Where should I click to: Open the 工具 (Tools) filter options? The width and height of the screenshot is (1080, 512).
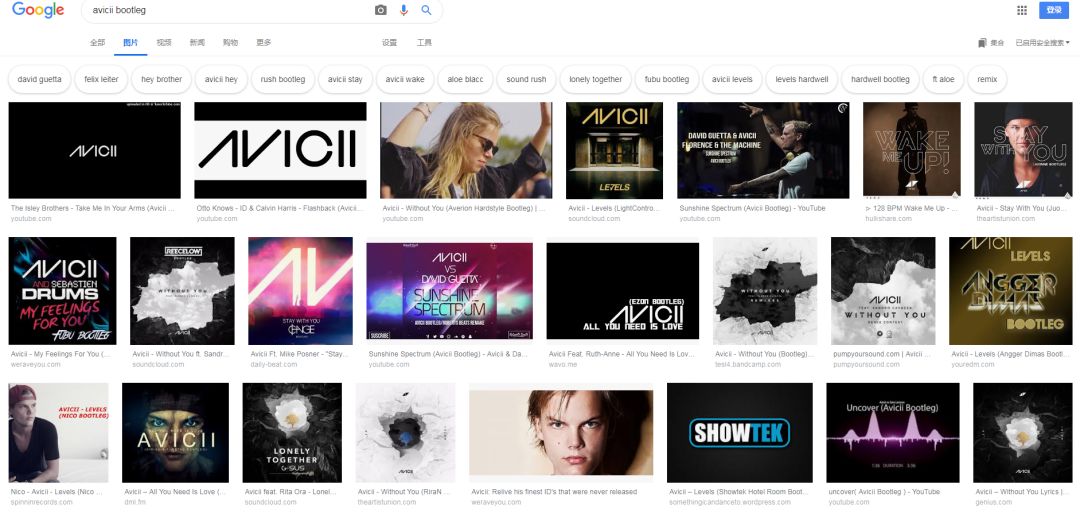tap(424, 43)
